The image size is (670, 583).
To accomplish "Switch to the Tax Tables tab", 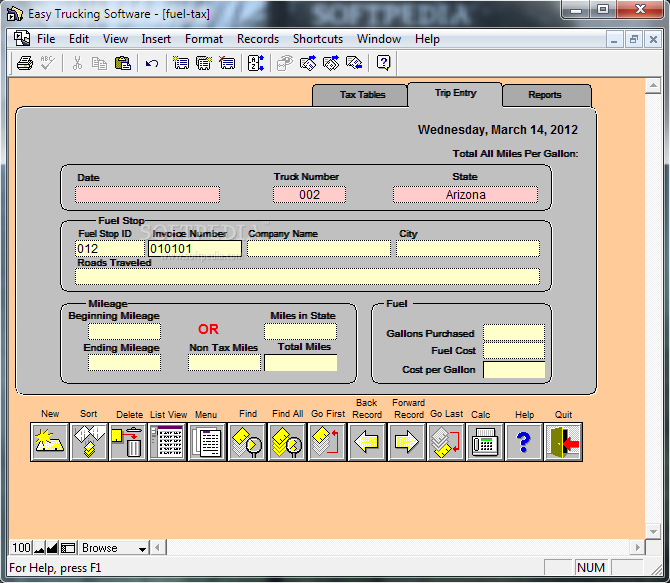I will tap(360, 95).
